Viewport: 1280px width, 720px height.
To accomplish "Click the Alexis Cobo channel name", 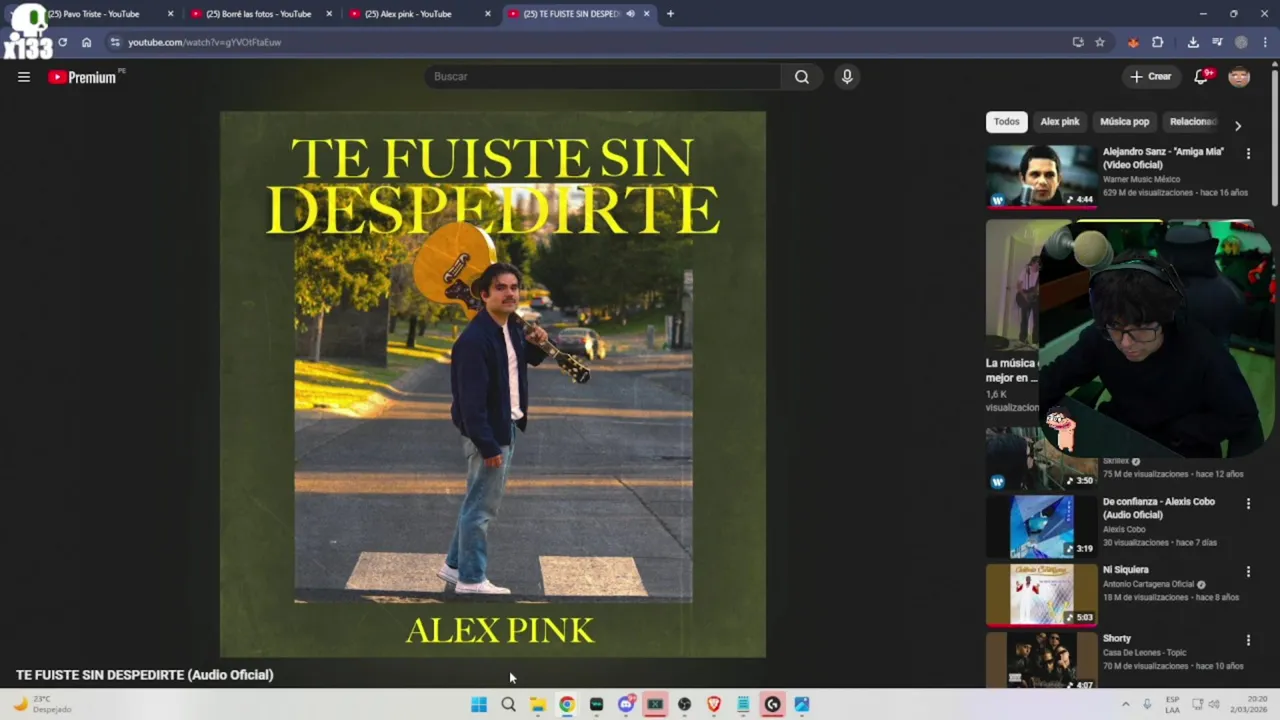I will (x=1124, y=529).
